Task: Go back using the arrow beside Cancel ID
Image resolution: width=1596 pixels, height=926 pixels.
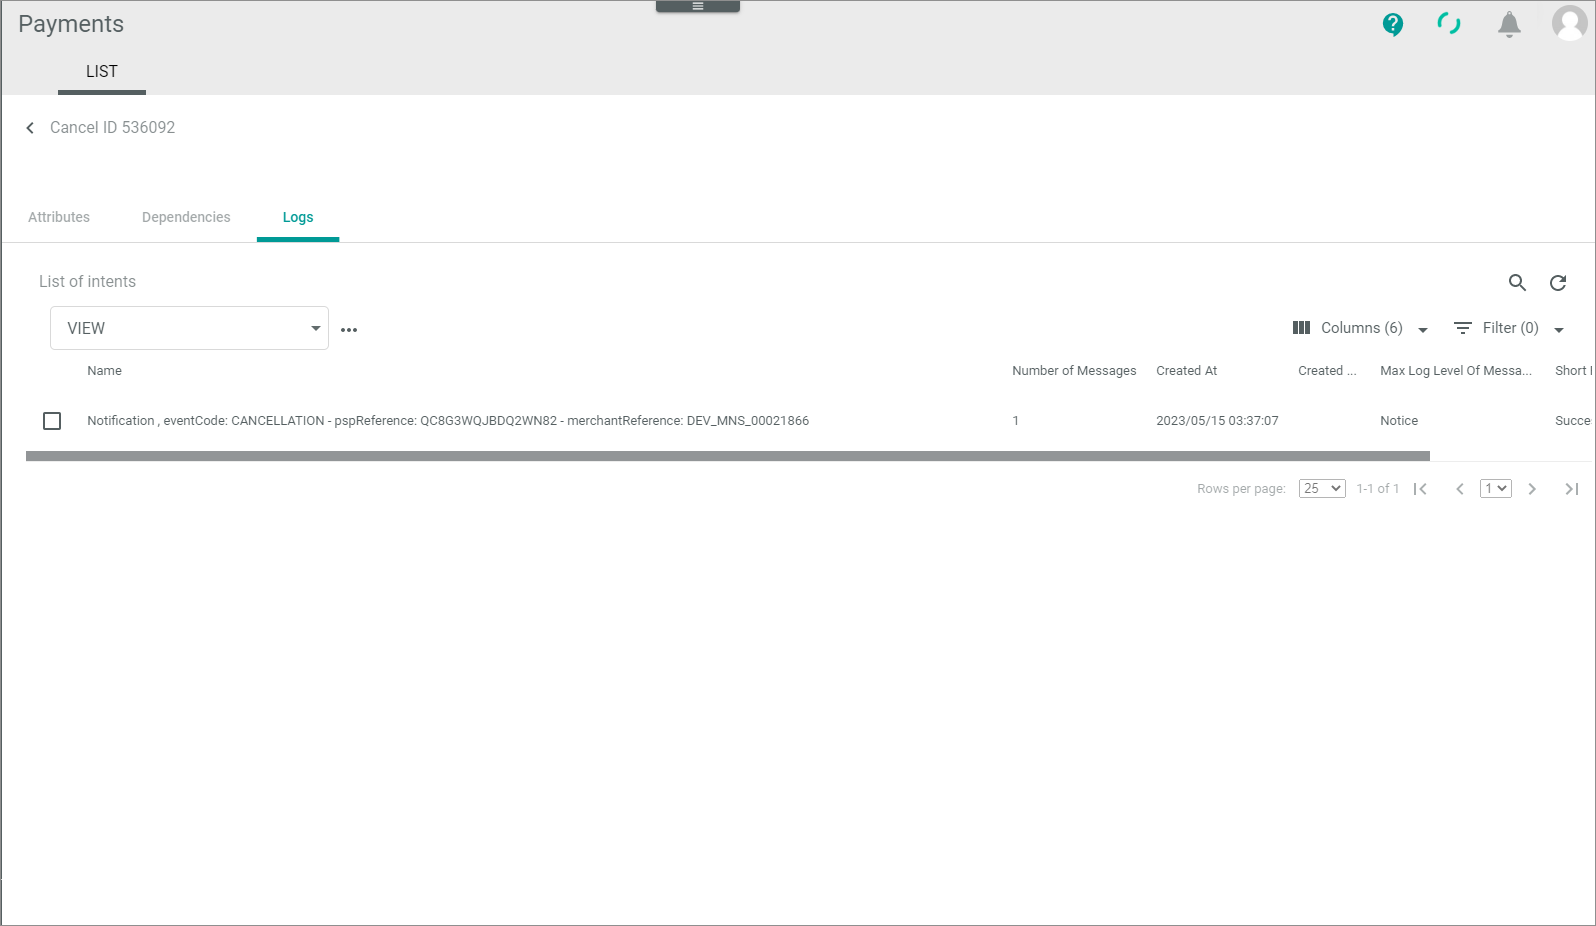Action: click(30, 128)
